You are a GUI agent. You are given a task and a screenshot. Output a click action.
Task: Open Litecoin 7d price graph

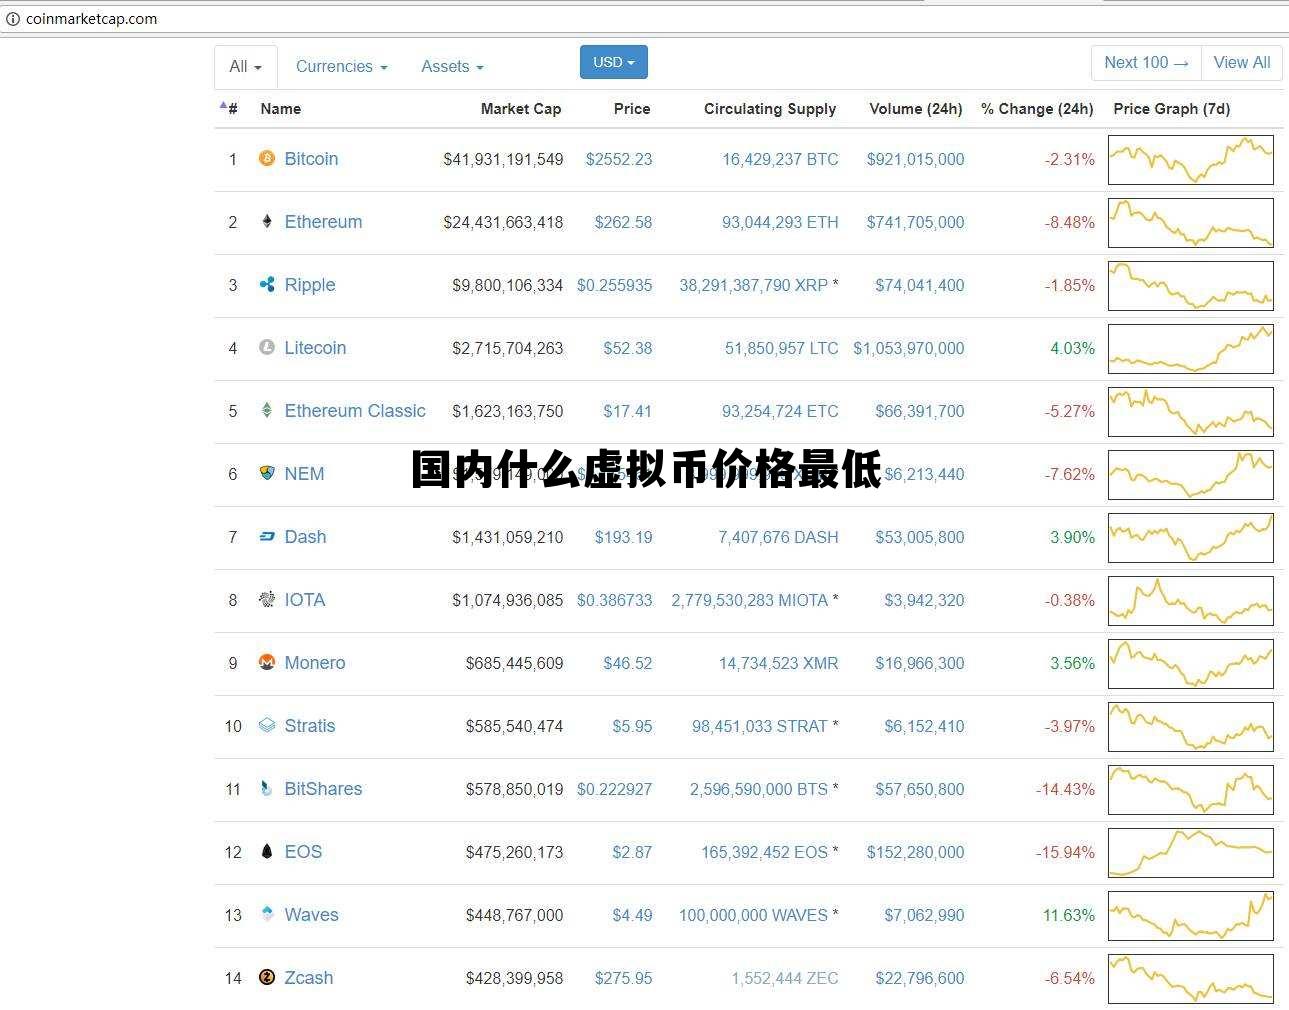1190,348
